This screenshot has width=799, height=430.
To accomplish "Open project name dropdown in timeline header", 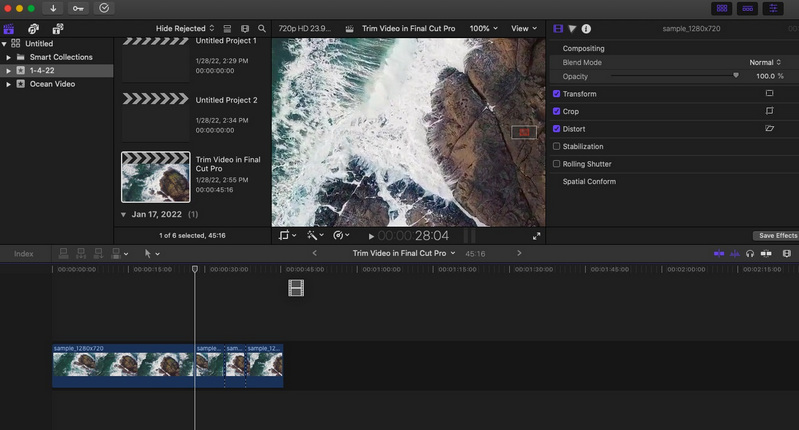I will [x=404, y=253].
